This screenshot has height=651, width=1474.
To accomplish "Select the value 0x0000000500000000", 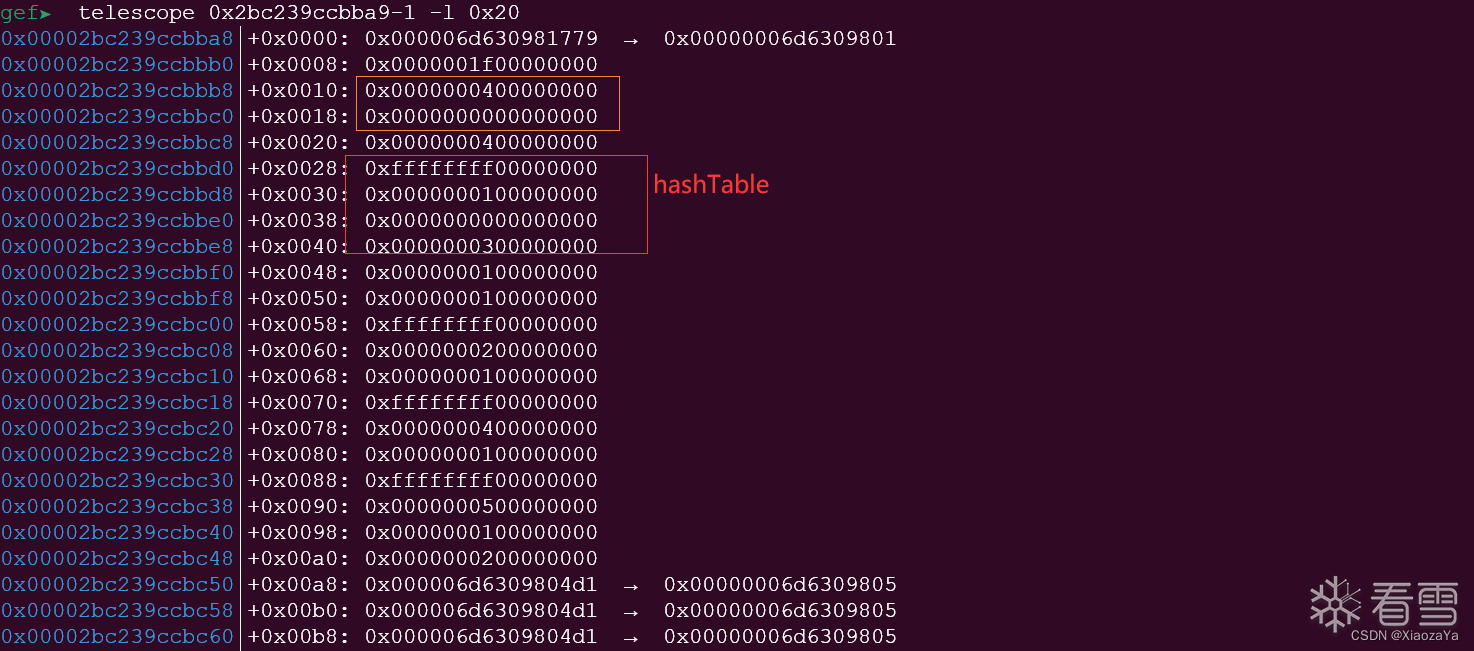I will [481, 507].
